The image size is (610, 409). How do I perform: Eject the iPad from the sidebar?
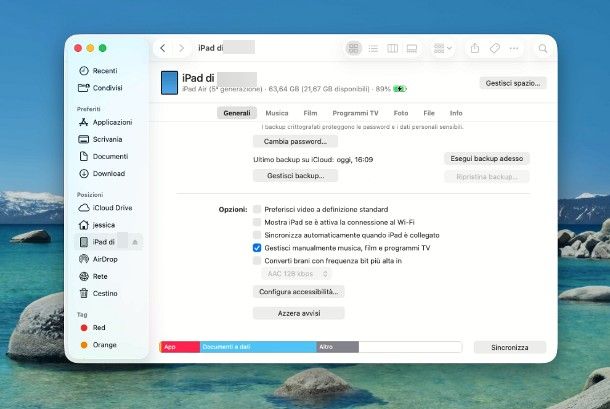(x=135, y=242)
